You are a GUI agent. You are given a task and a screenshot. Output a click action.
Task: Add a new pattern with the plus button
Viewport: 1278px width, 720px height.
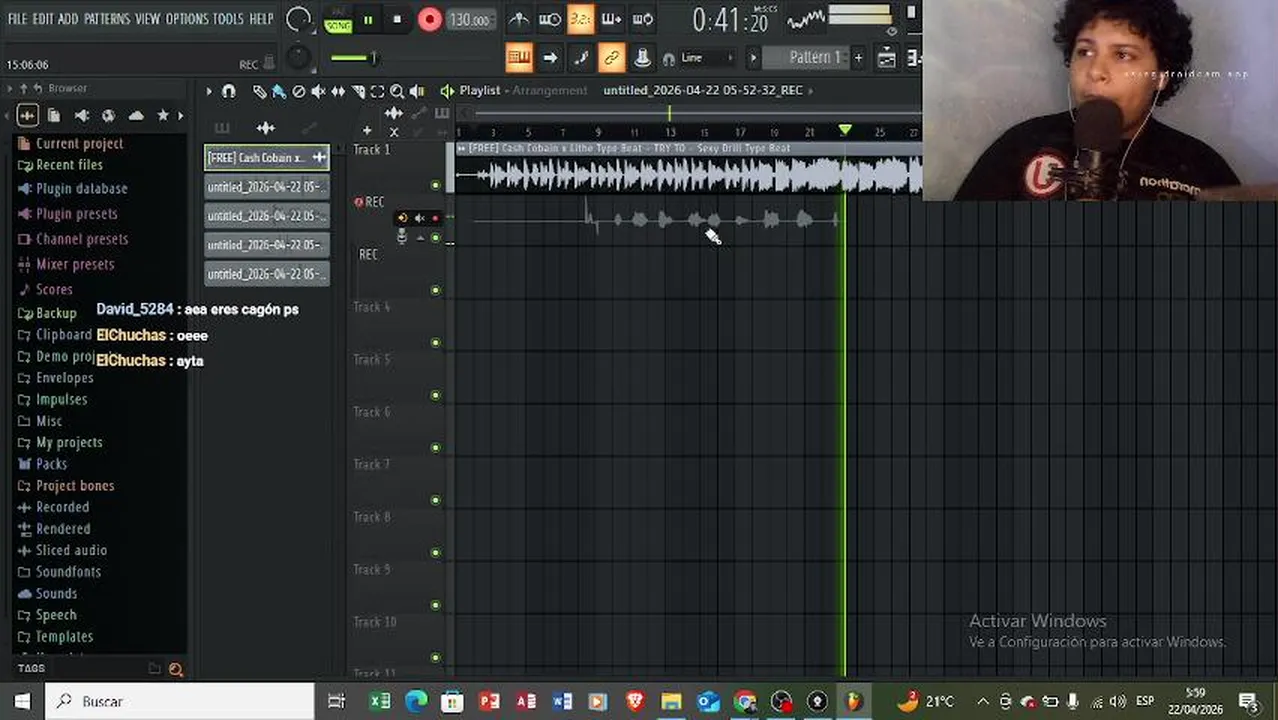point(858,58)
